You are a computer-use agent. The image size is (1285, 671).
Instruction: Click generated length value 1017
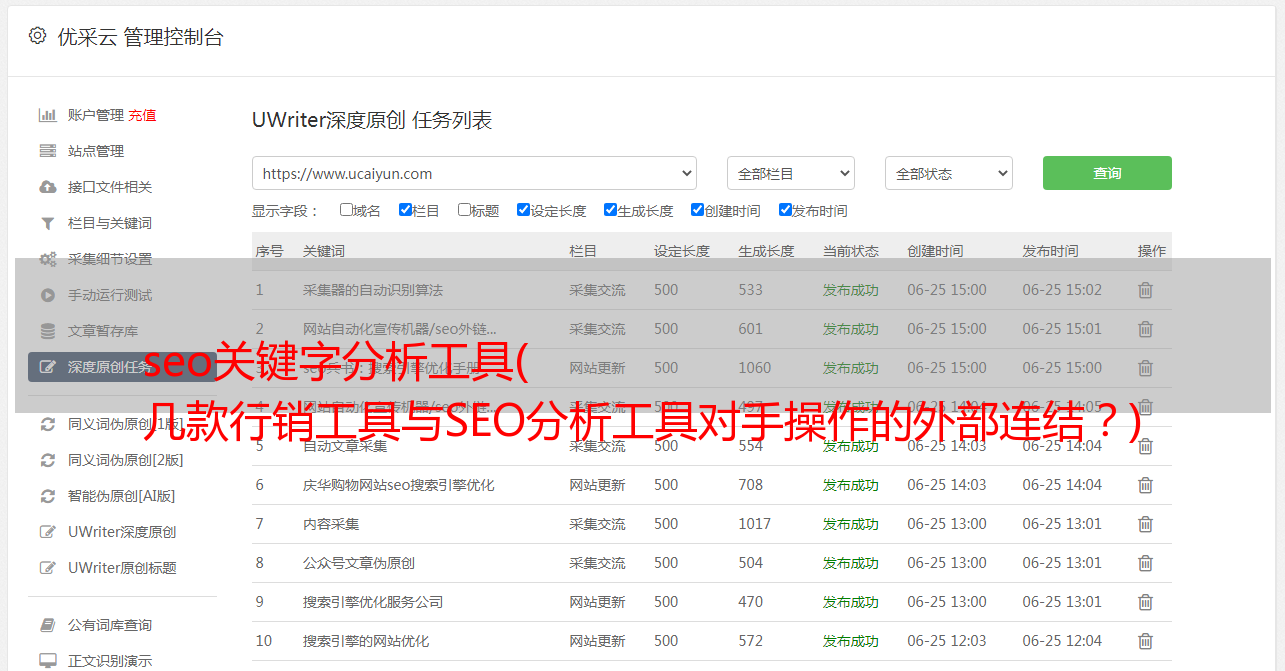(x=755, y=524)
